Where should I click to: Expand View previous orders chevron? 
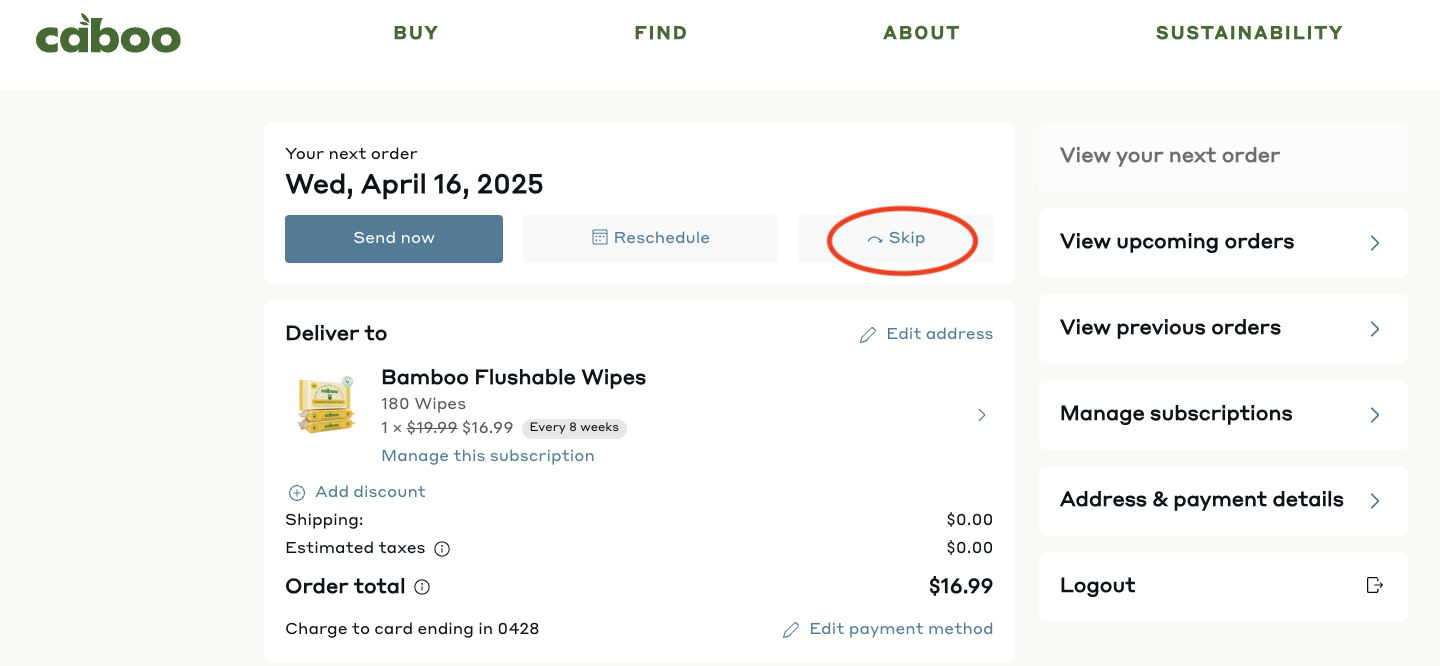pos(1375,329)
